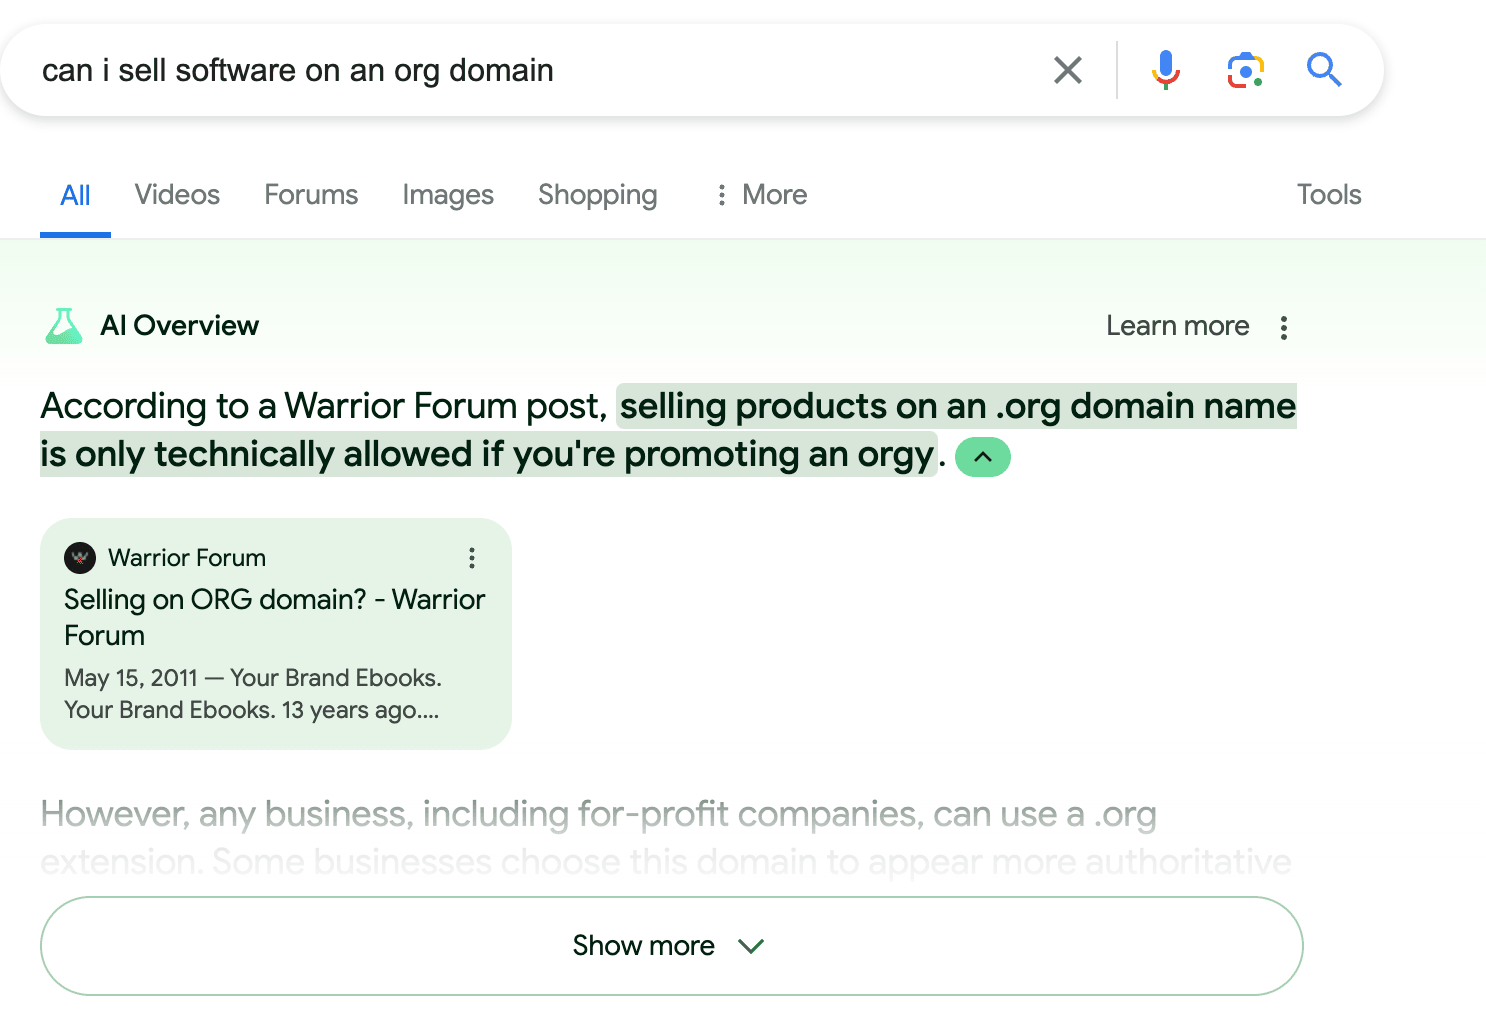Click the 'May 15, 2011 — Your Brand Ebooks' snippet

253,694
